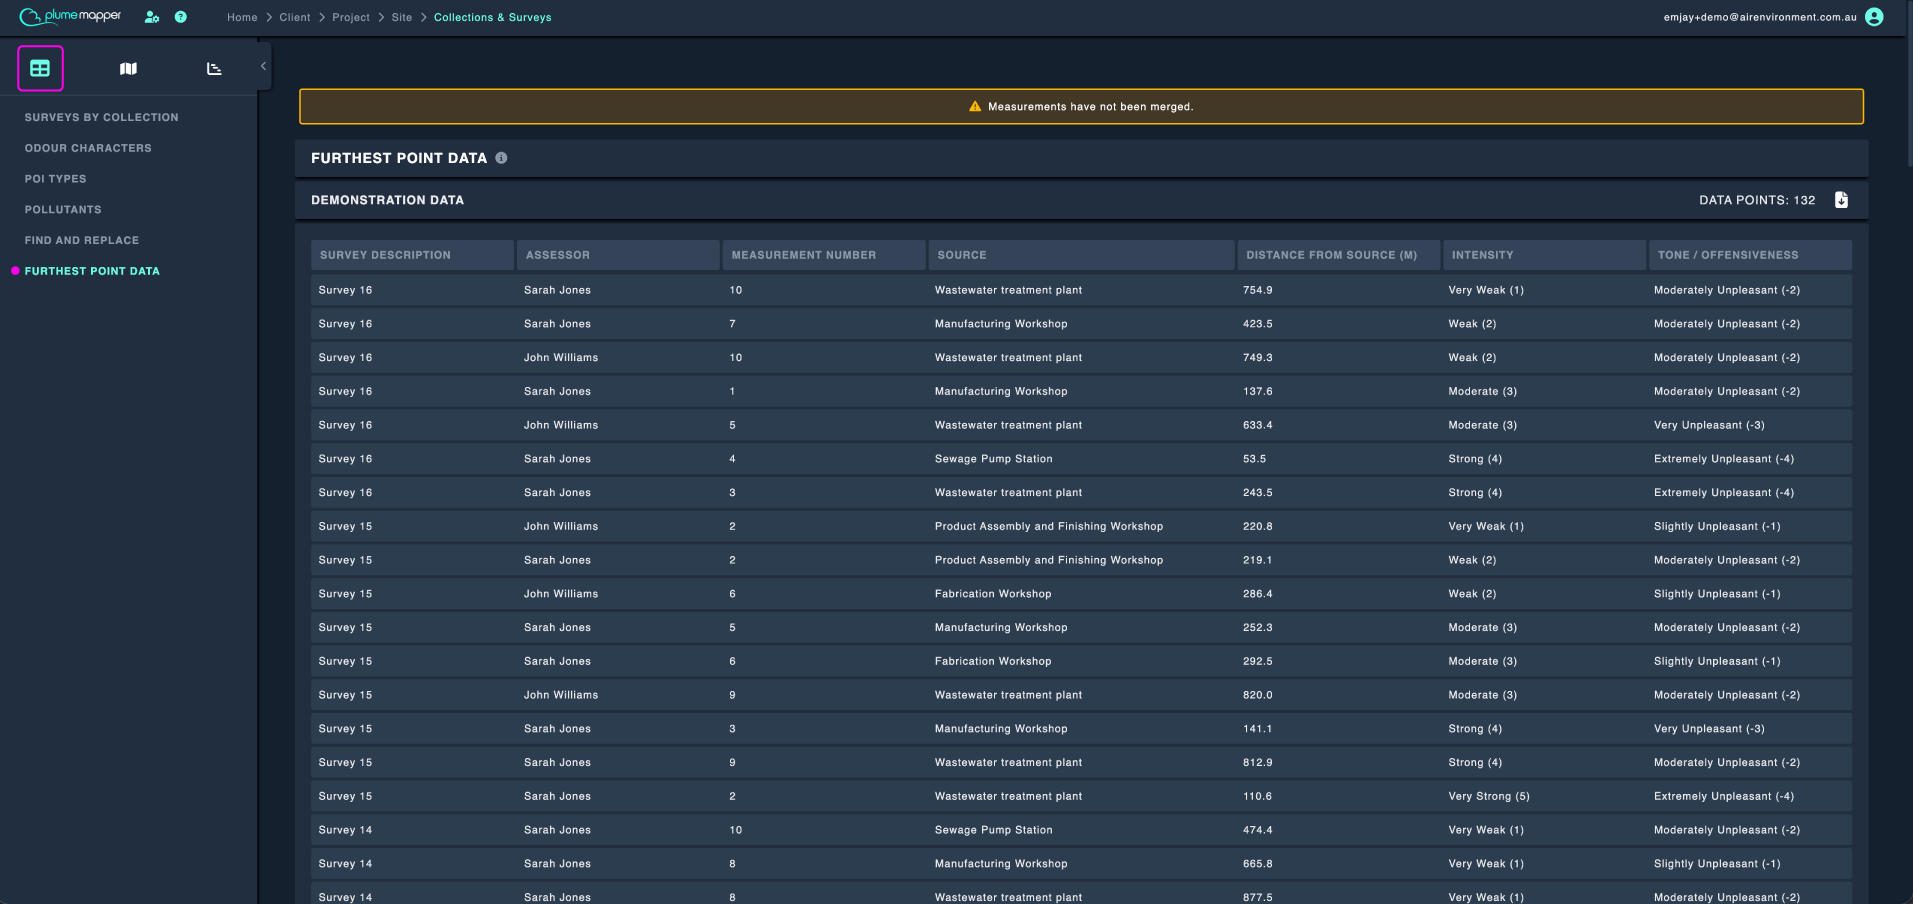Open the data table view icon
This screenshot has height=904, width=1913.
[40, 68]
